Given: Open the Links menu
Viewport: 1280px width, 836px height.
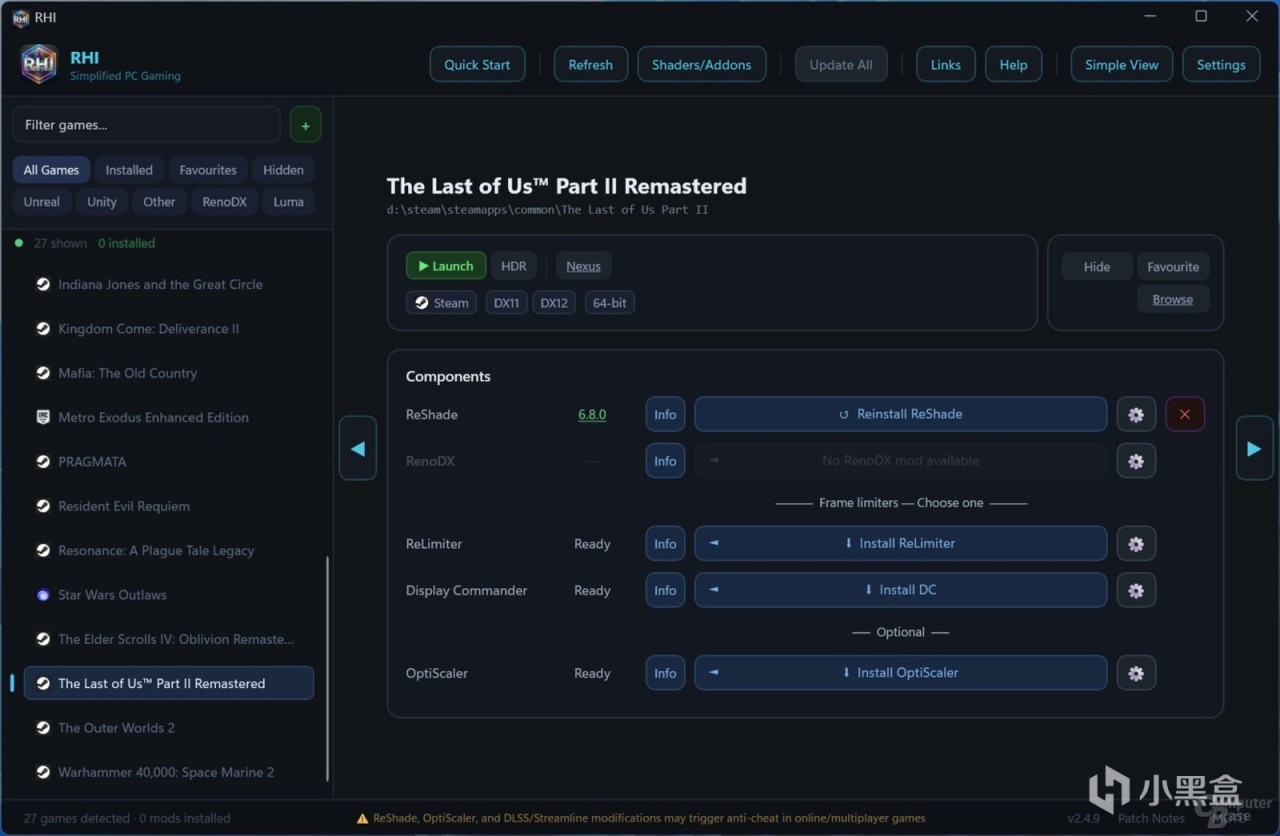Looking at the screenshot, I should pyautogui.click(x=945, y=64).
